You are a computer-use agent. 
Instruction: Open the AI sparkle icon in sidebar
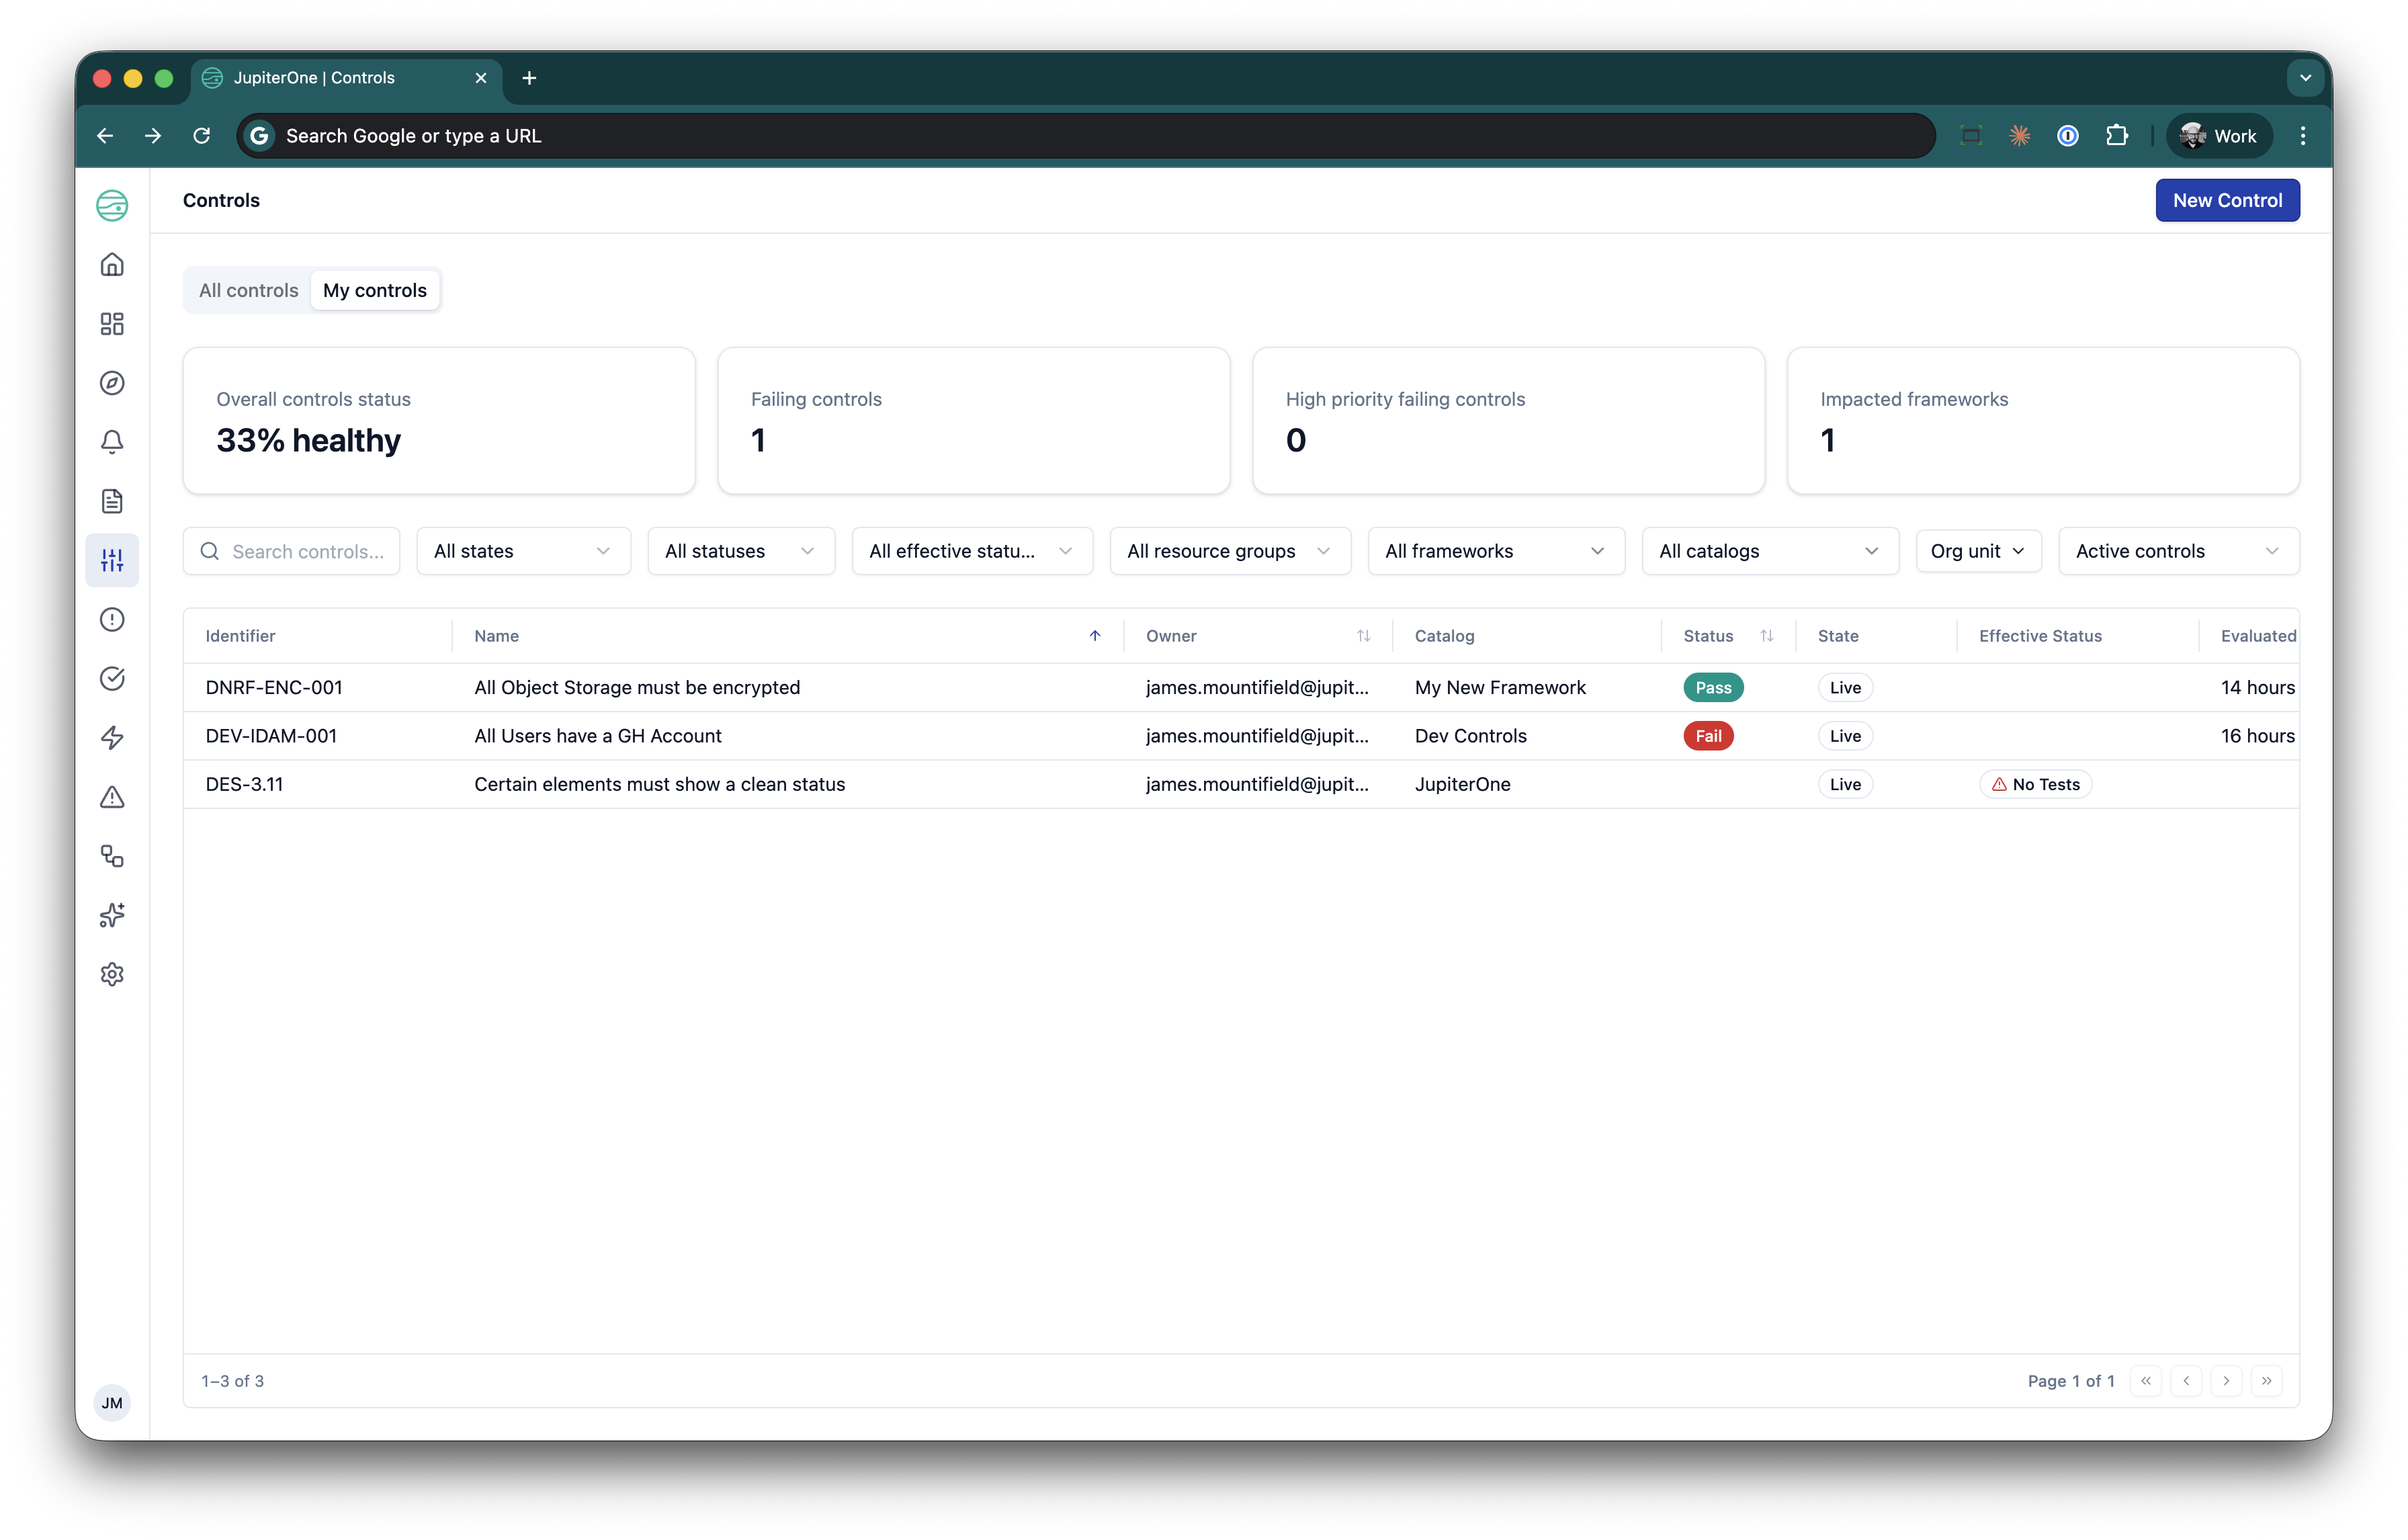point(112,915)
